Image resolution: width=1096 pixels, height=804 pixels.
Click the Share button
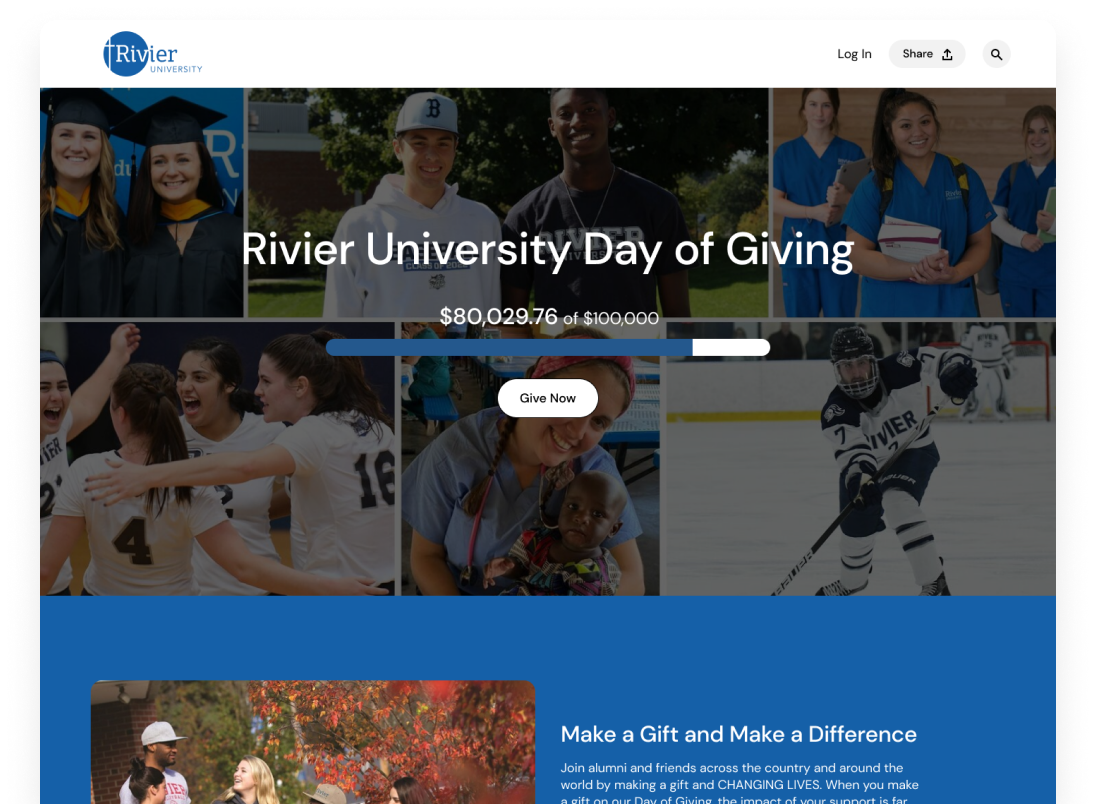[x=927, y=54]
